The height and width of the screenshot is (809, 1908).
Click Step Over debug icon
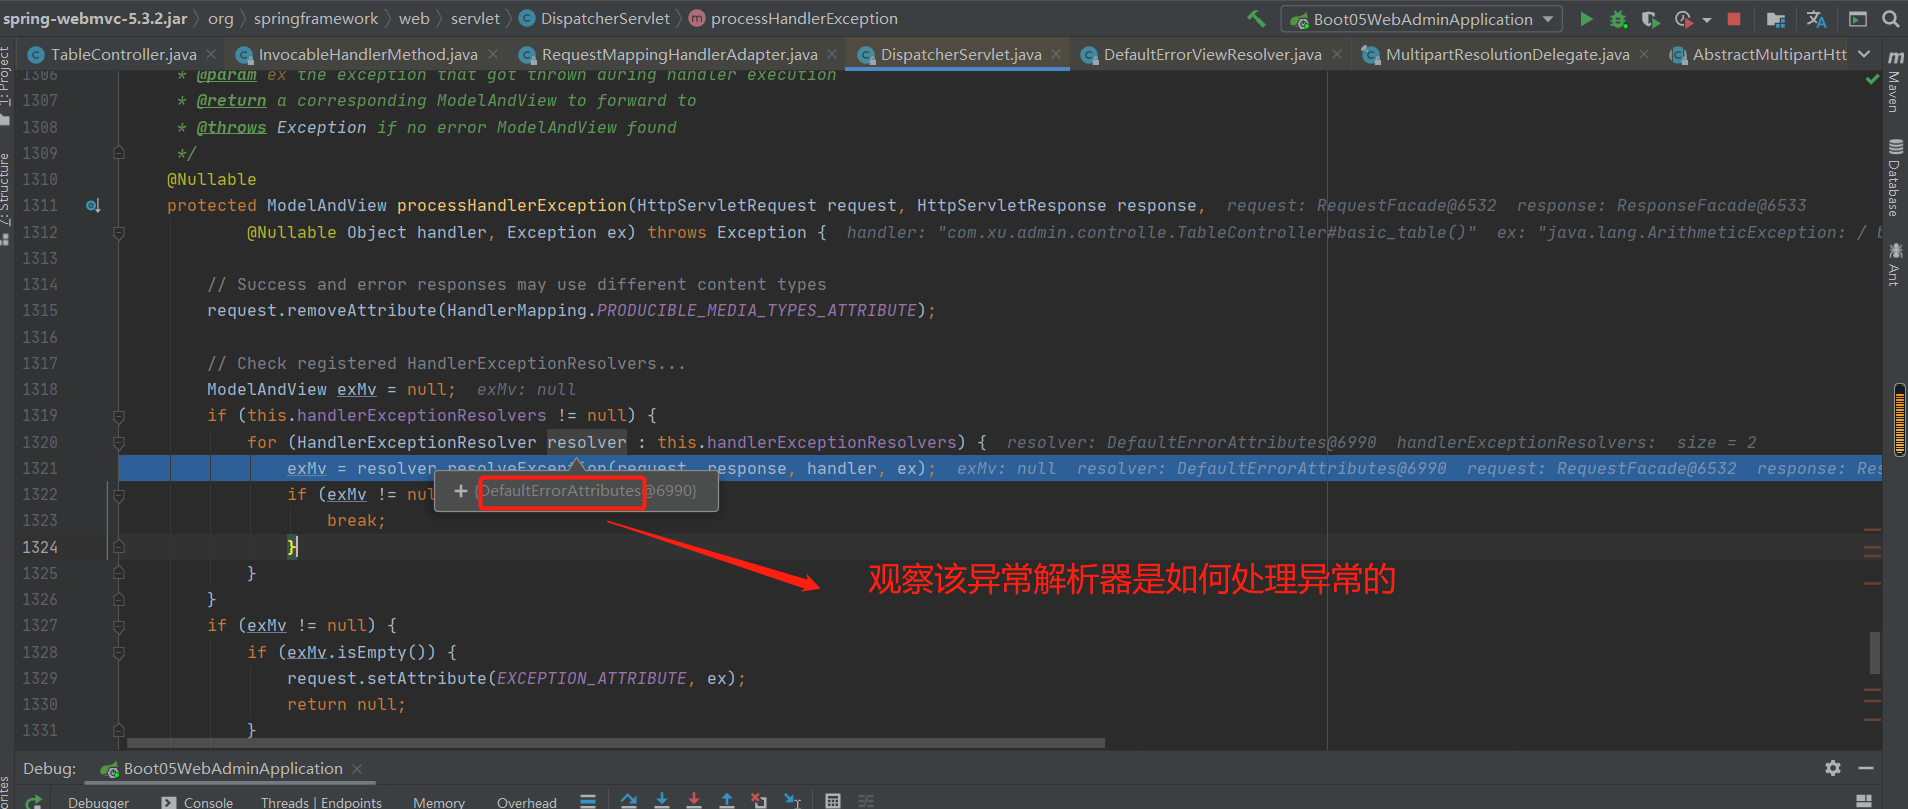(629, 800)
